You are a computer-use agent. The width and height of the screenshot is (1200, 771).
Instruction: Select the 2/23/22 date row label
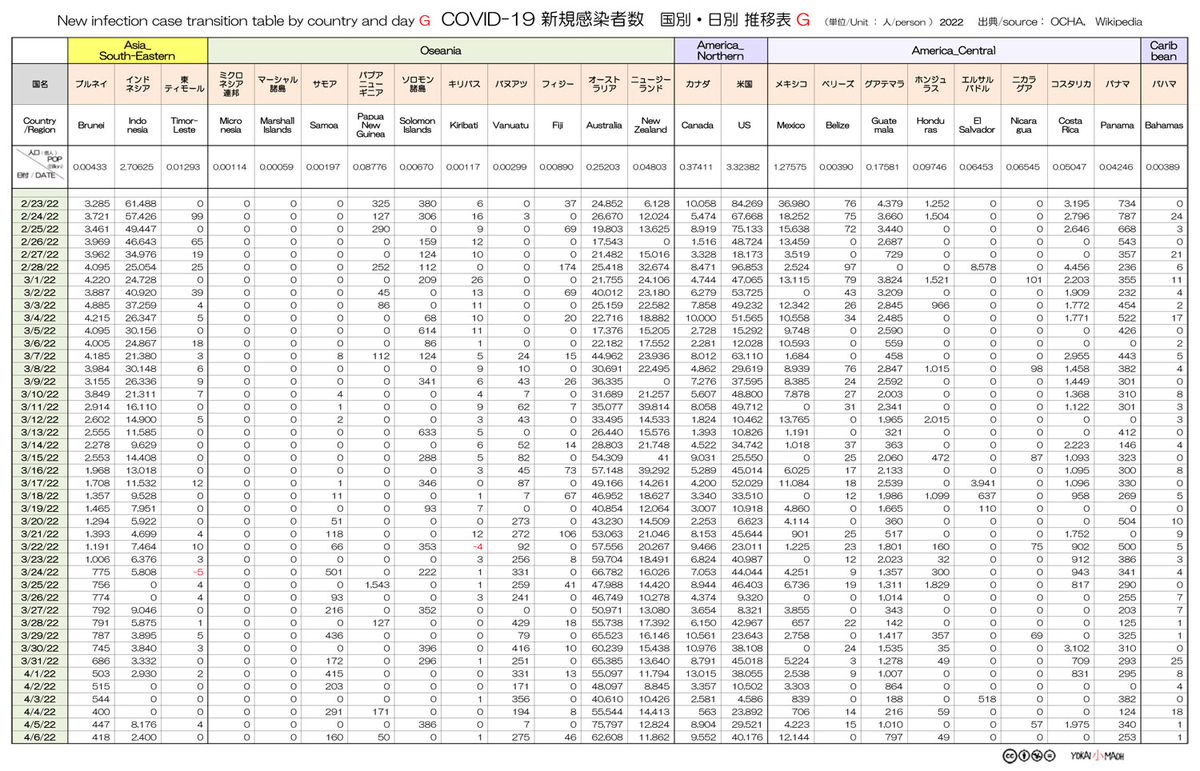[38, 203]
